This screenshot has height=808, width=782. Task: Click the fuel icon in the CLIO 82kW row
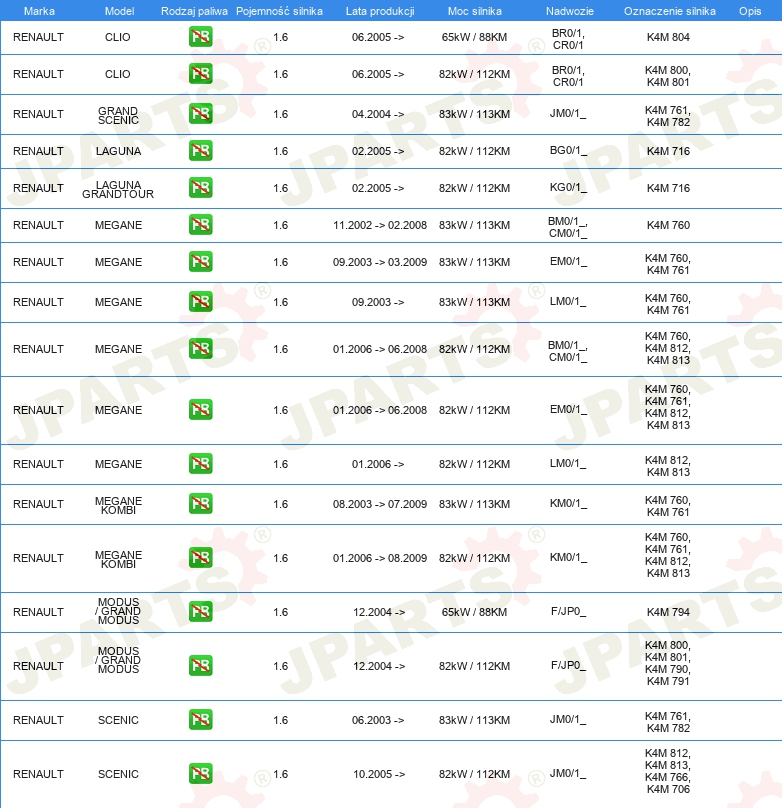[x=200, y=74]
